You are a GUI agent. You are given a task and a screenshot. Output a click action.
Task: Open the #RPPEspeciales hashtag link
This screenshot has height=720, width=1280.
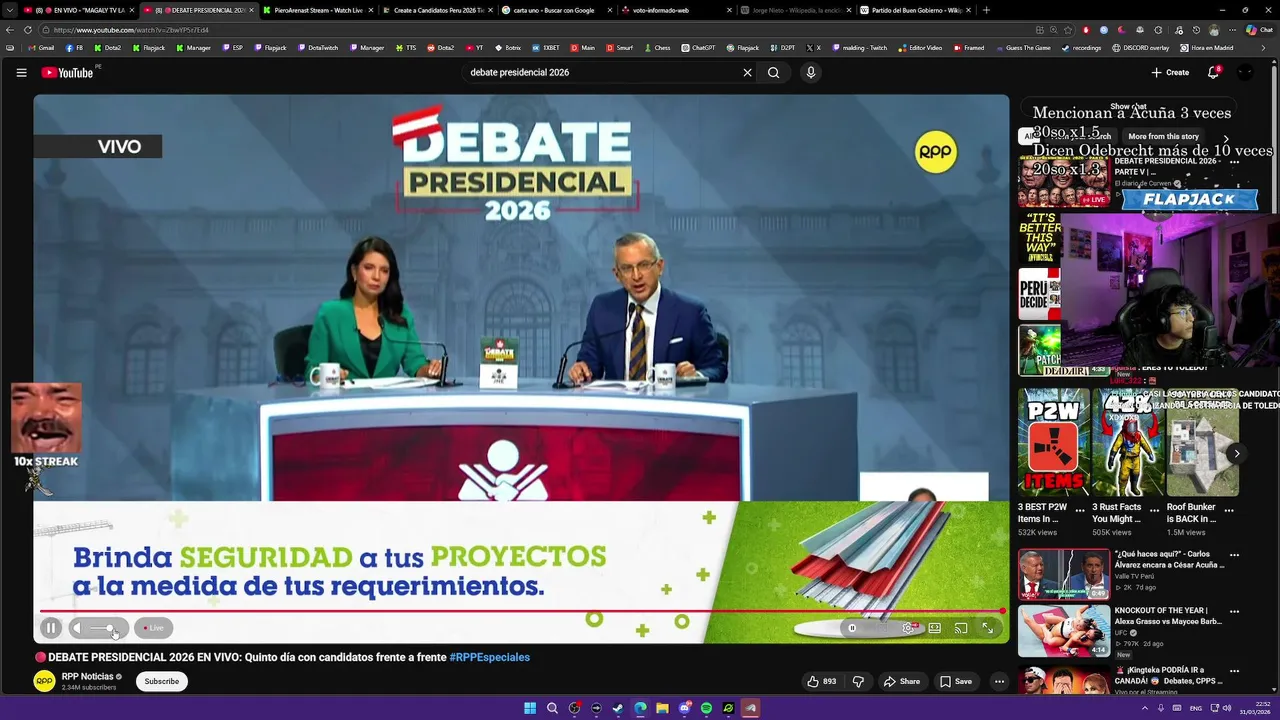pyautogui.click(x=490, y=657)
